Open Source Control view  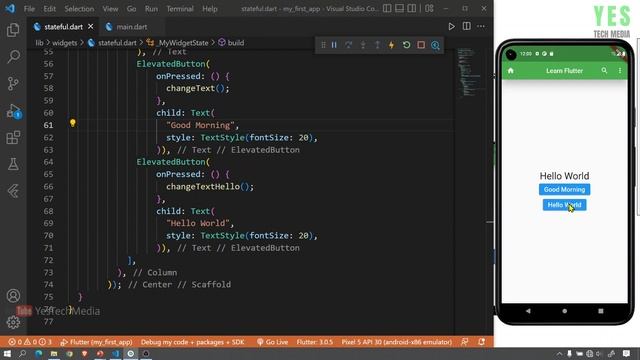point(13,83)
